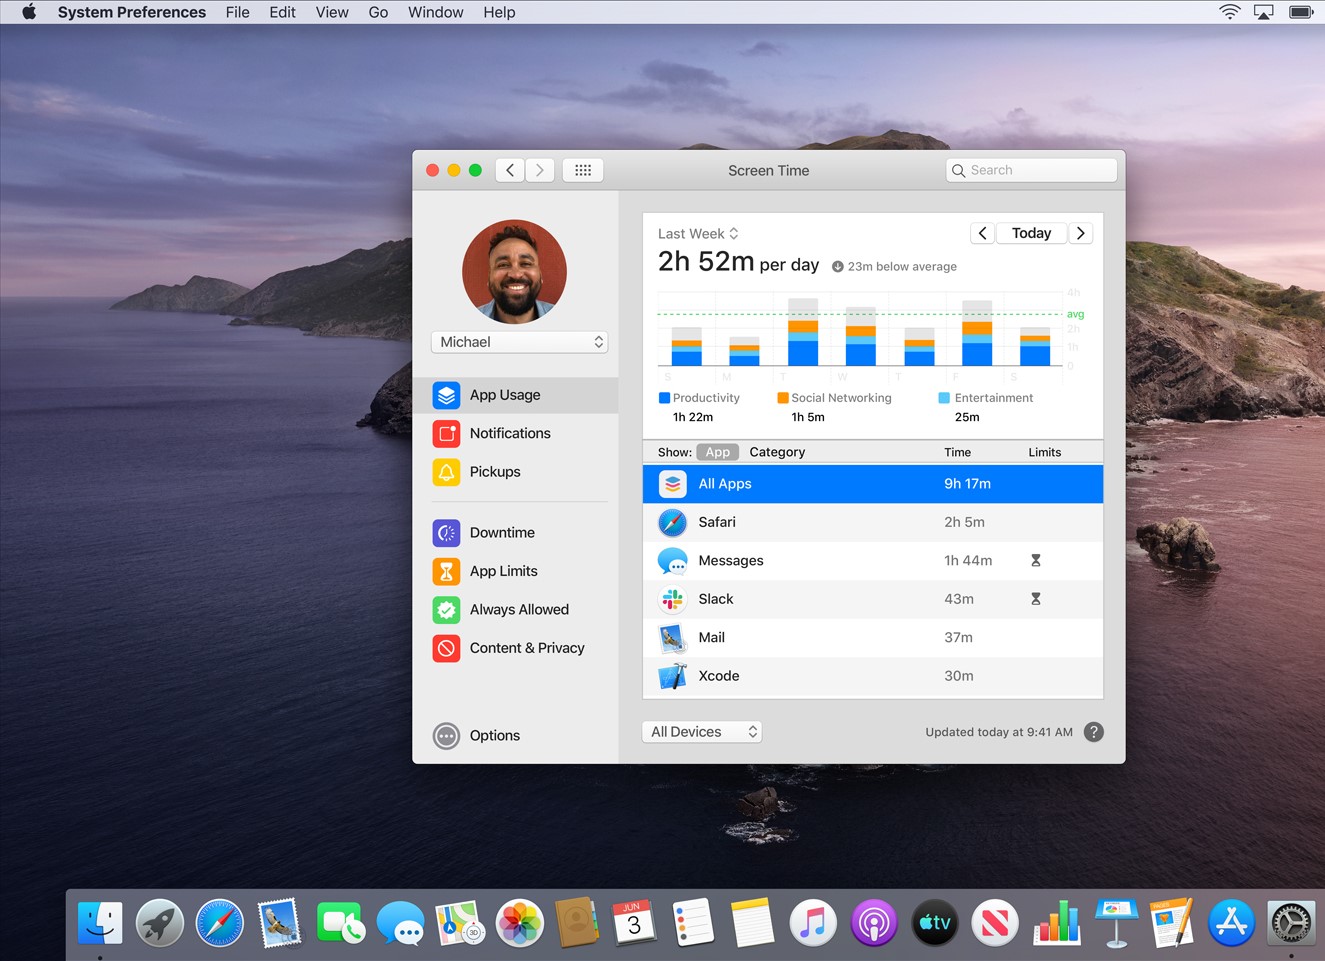Select the Notifications sidebar icon
Screen dimensions: 1325x961
(446, 433)
